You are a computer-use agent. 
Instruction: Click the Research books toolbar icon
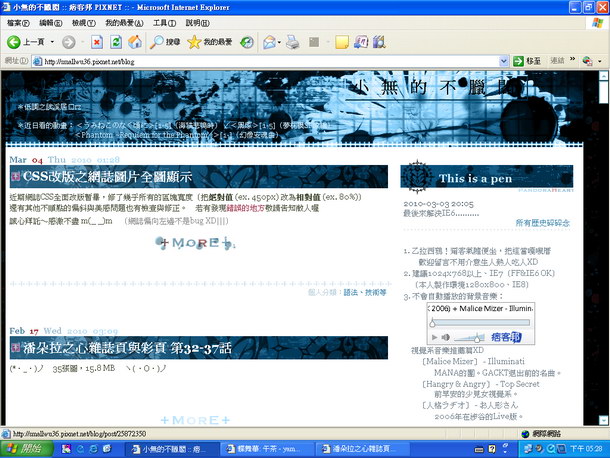379,42
